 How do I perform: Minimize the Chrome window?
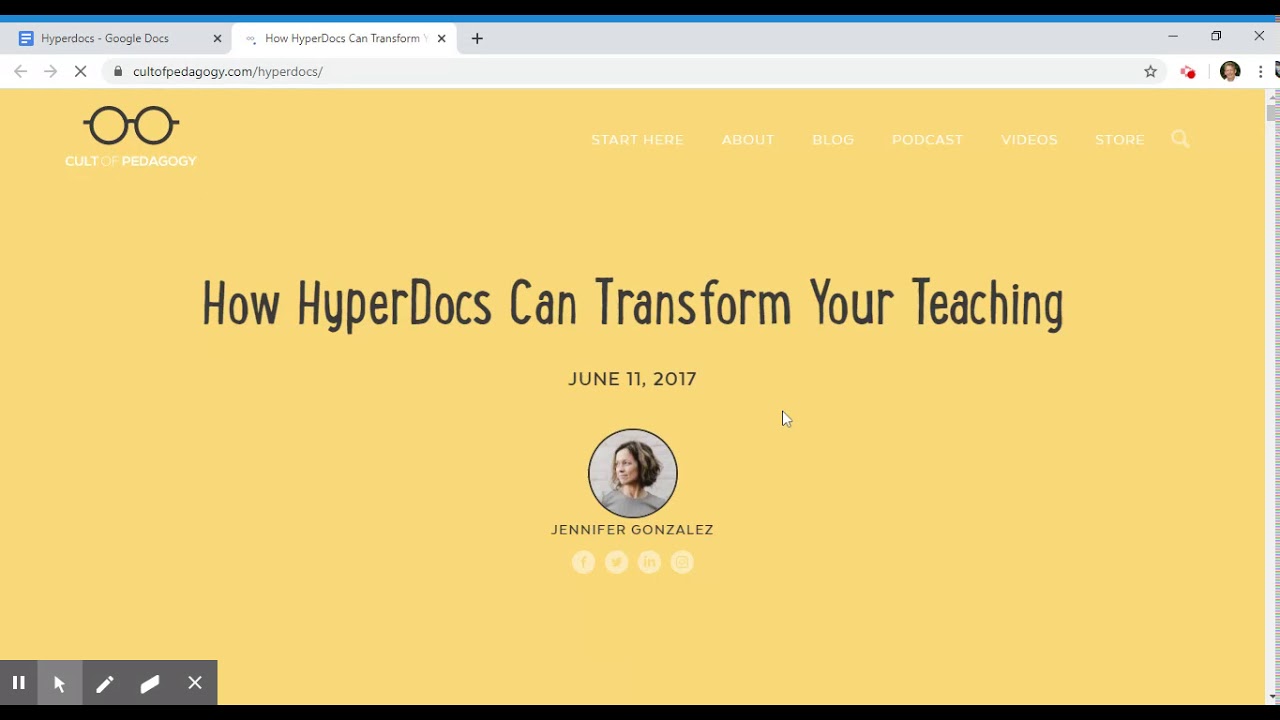(x=1173, y=36)
